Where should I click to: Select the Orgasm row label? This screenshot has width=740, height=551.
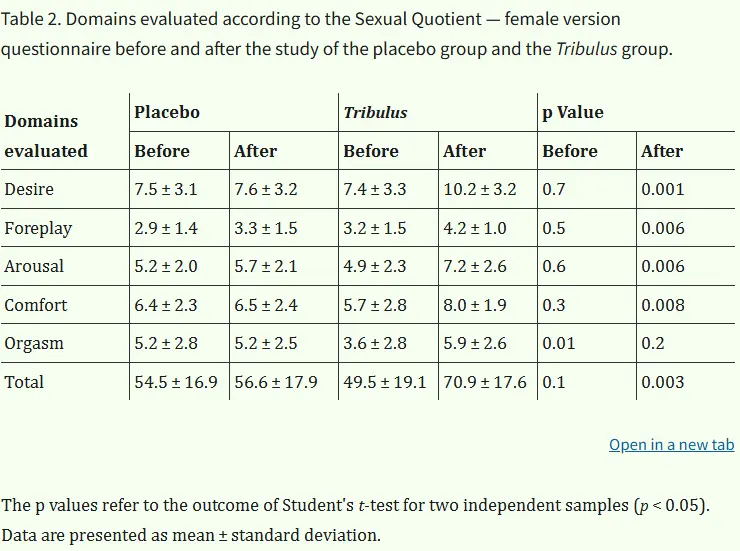[x=34, y=343]
